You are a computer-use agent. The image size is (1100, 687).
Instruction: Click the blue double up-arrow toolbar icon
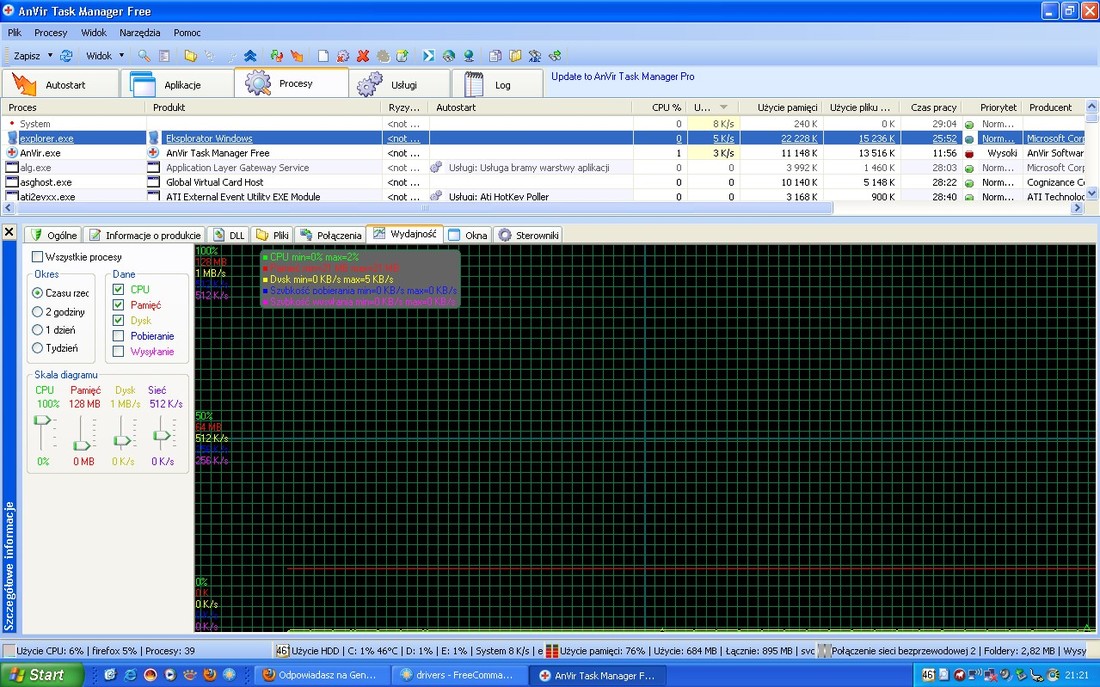[250, 55]
